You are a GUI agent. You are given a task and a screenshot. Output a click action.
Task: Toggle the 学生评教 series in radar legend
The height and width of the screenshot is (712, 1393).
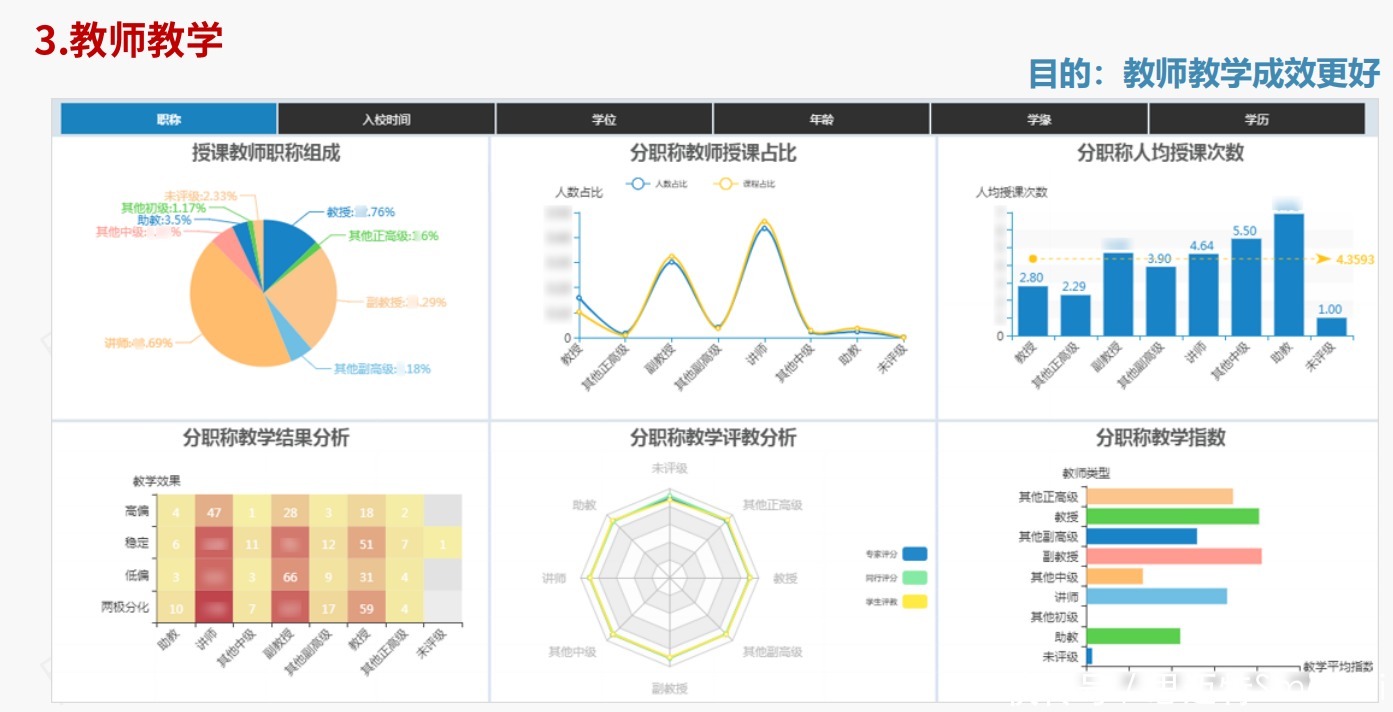[915, 601]
